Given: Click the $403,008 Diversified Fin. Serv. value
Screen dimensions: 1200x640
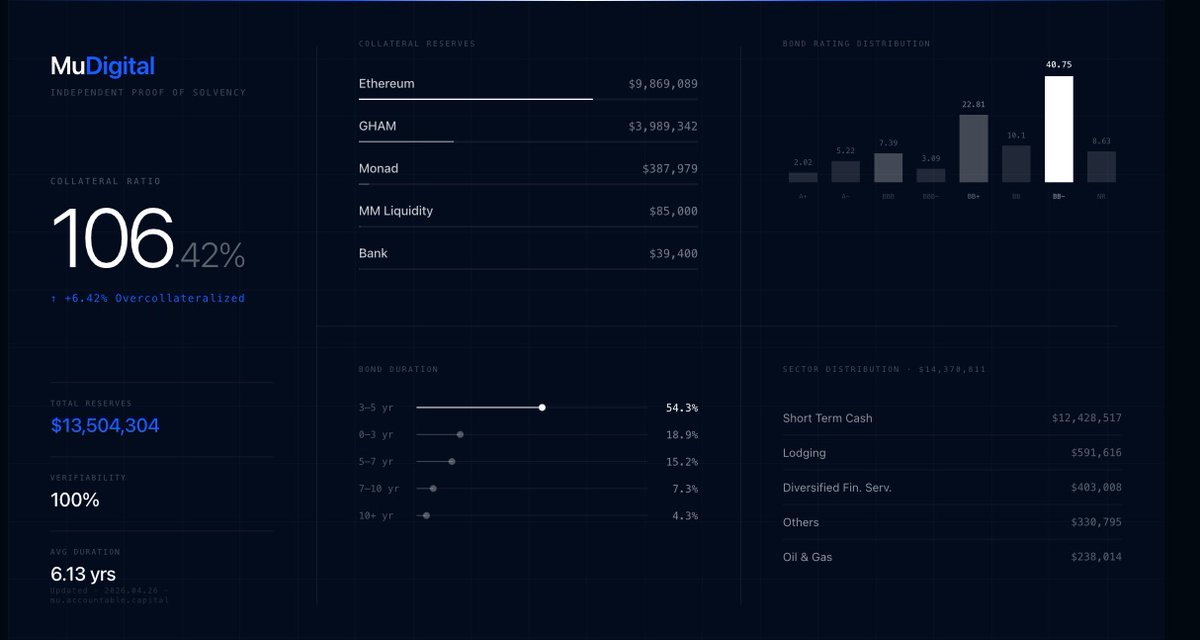Looking at the screenshot, I should (x=1096, y=488).
